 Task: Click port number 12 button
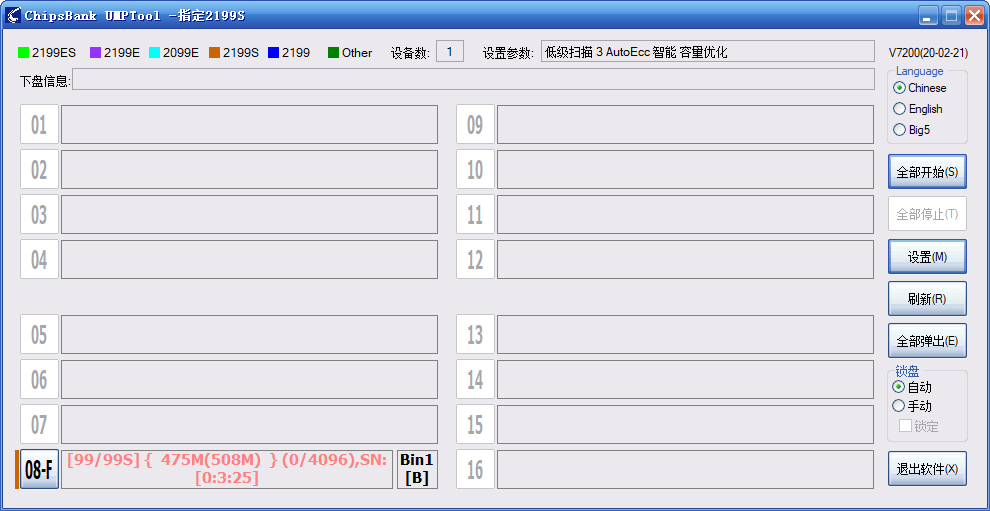click(475, 259)
